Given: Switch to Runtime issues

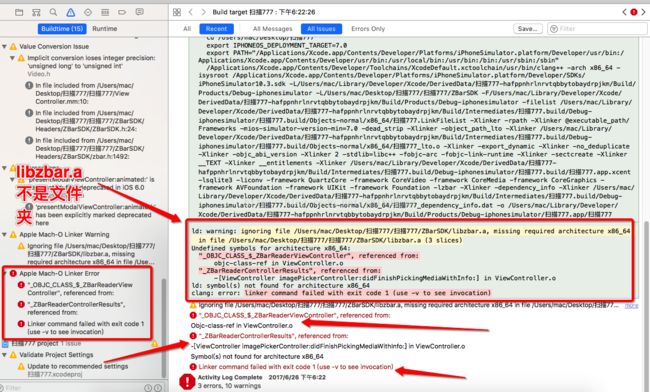Looking at the screenshot, I should coord(104,29).
